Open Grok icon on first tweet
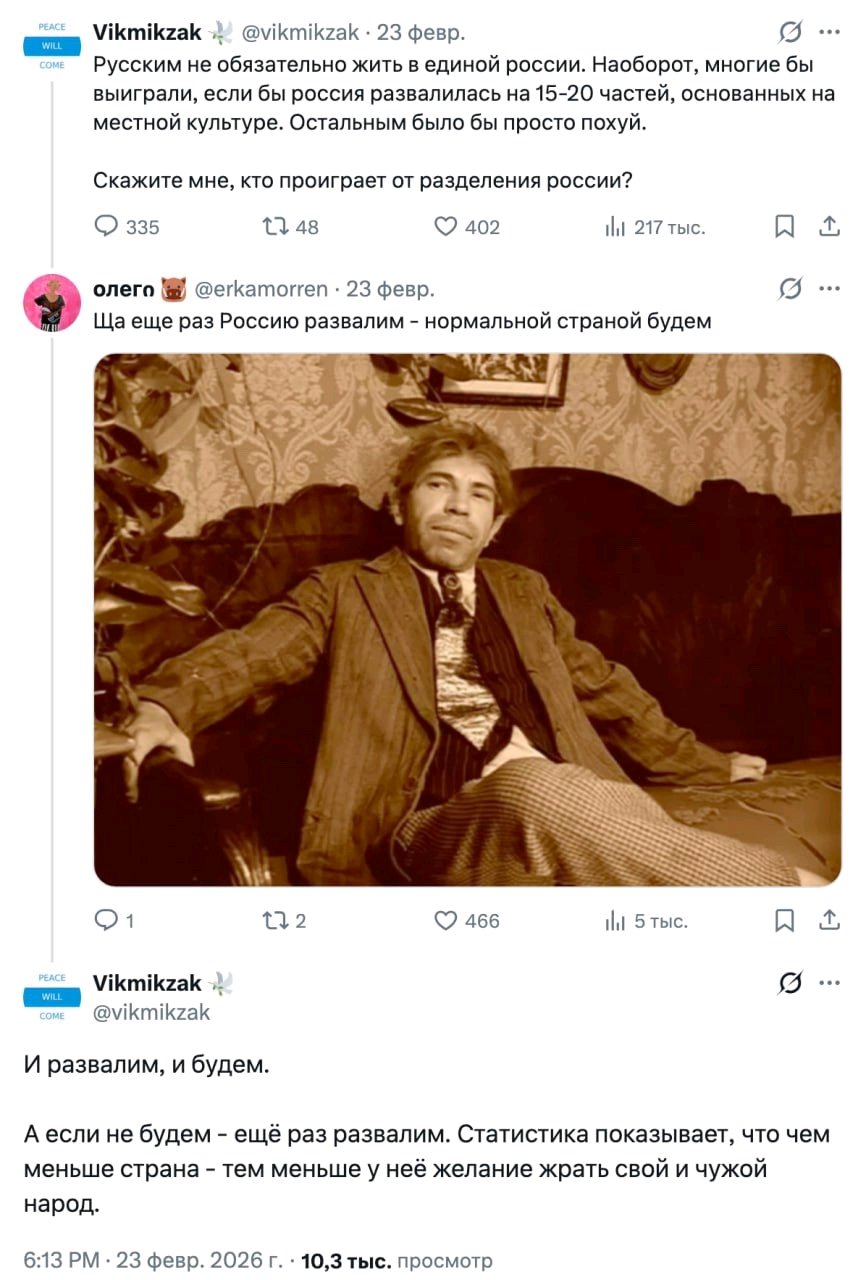The height and width of the screenshot is (1280, 866). click(x=790, y=33)
